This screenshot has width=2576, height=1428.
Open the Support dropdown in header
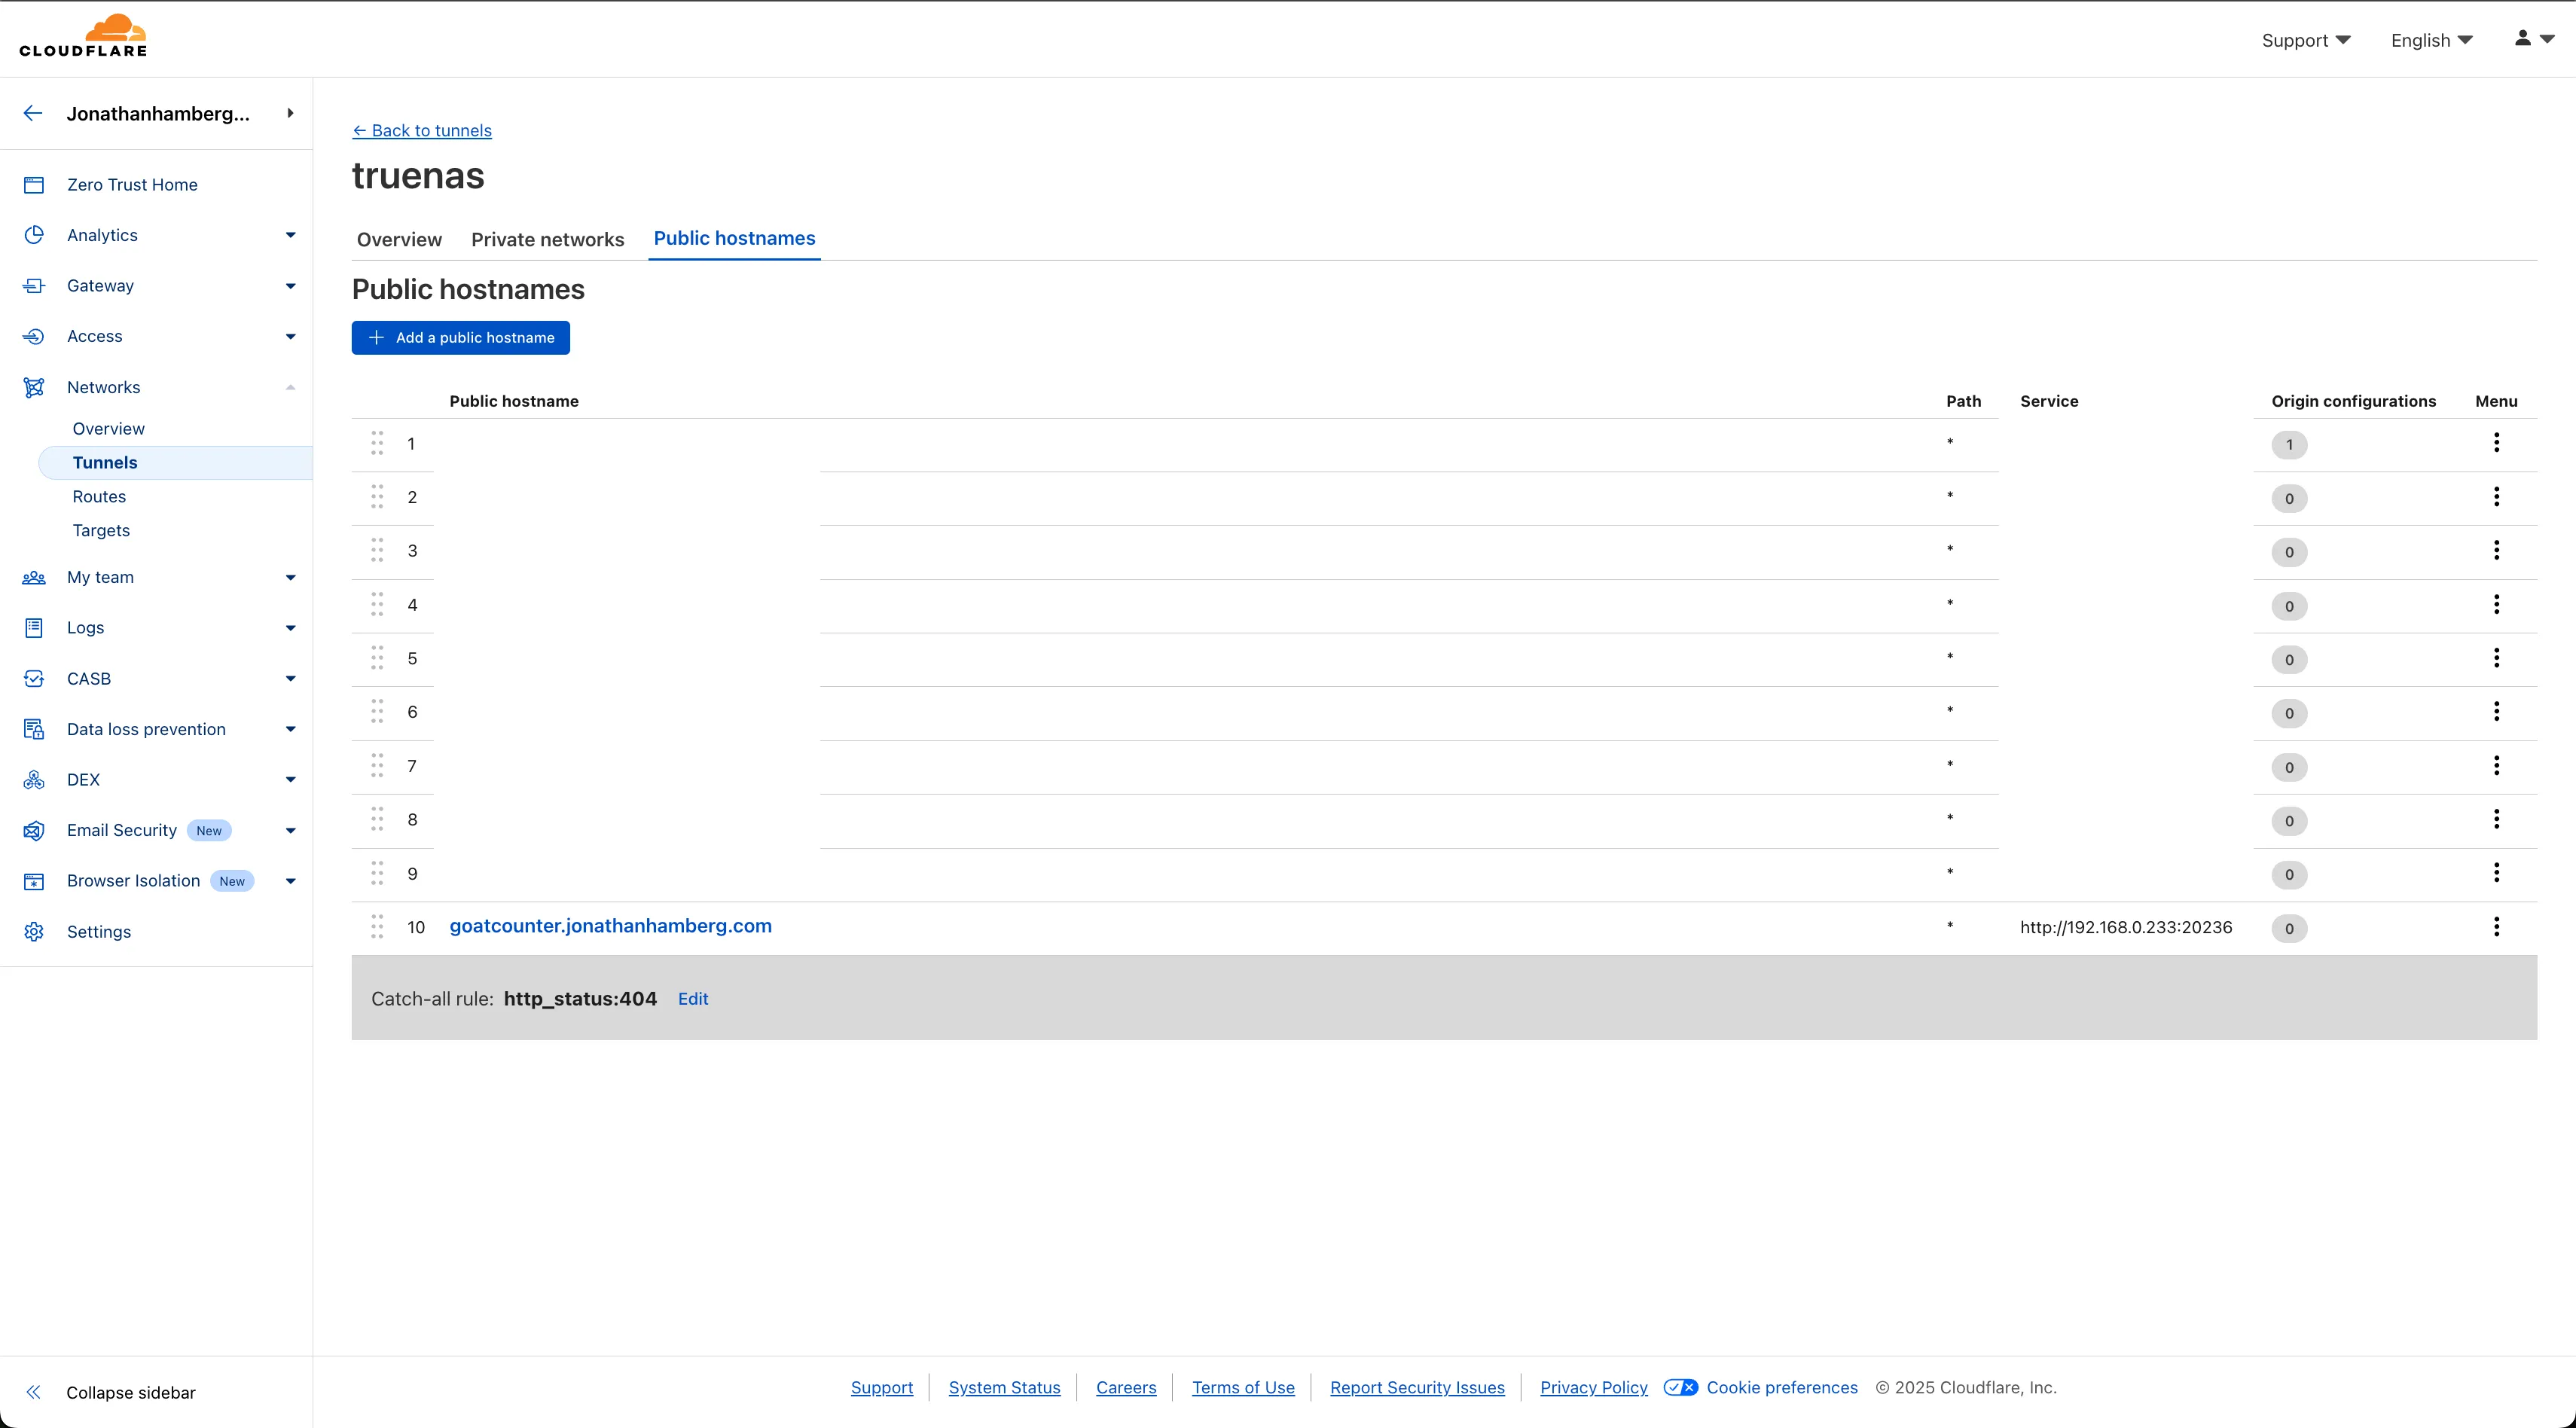coord(2306,40)
